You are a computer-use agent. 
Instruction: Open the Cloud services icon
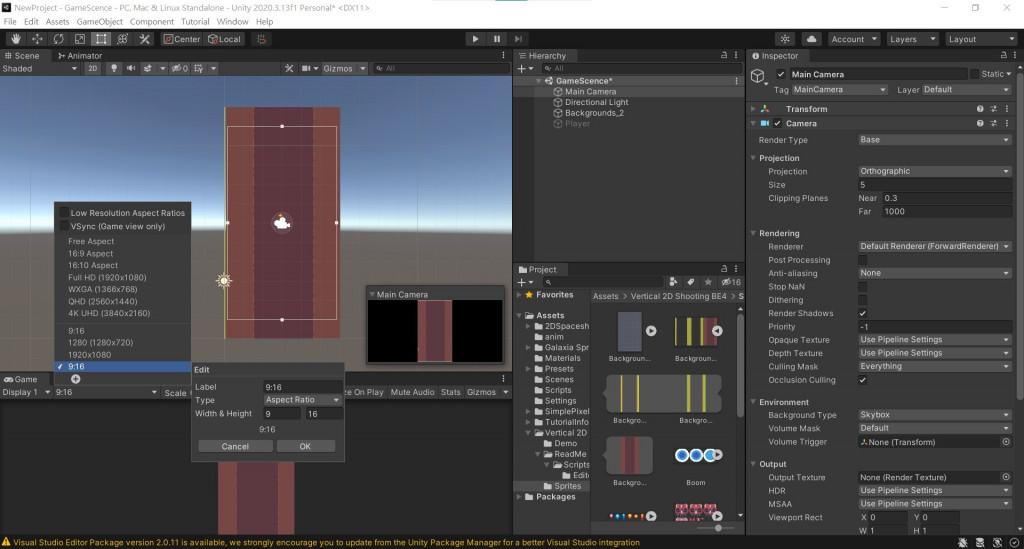(811, 39)
